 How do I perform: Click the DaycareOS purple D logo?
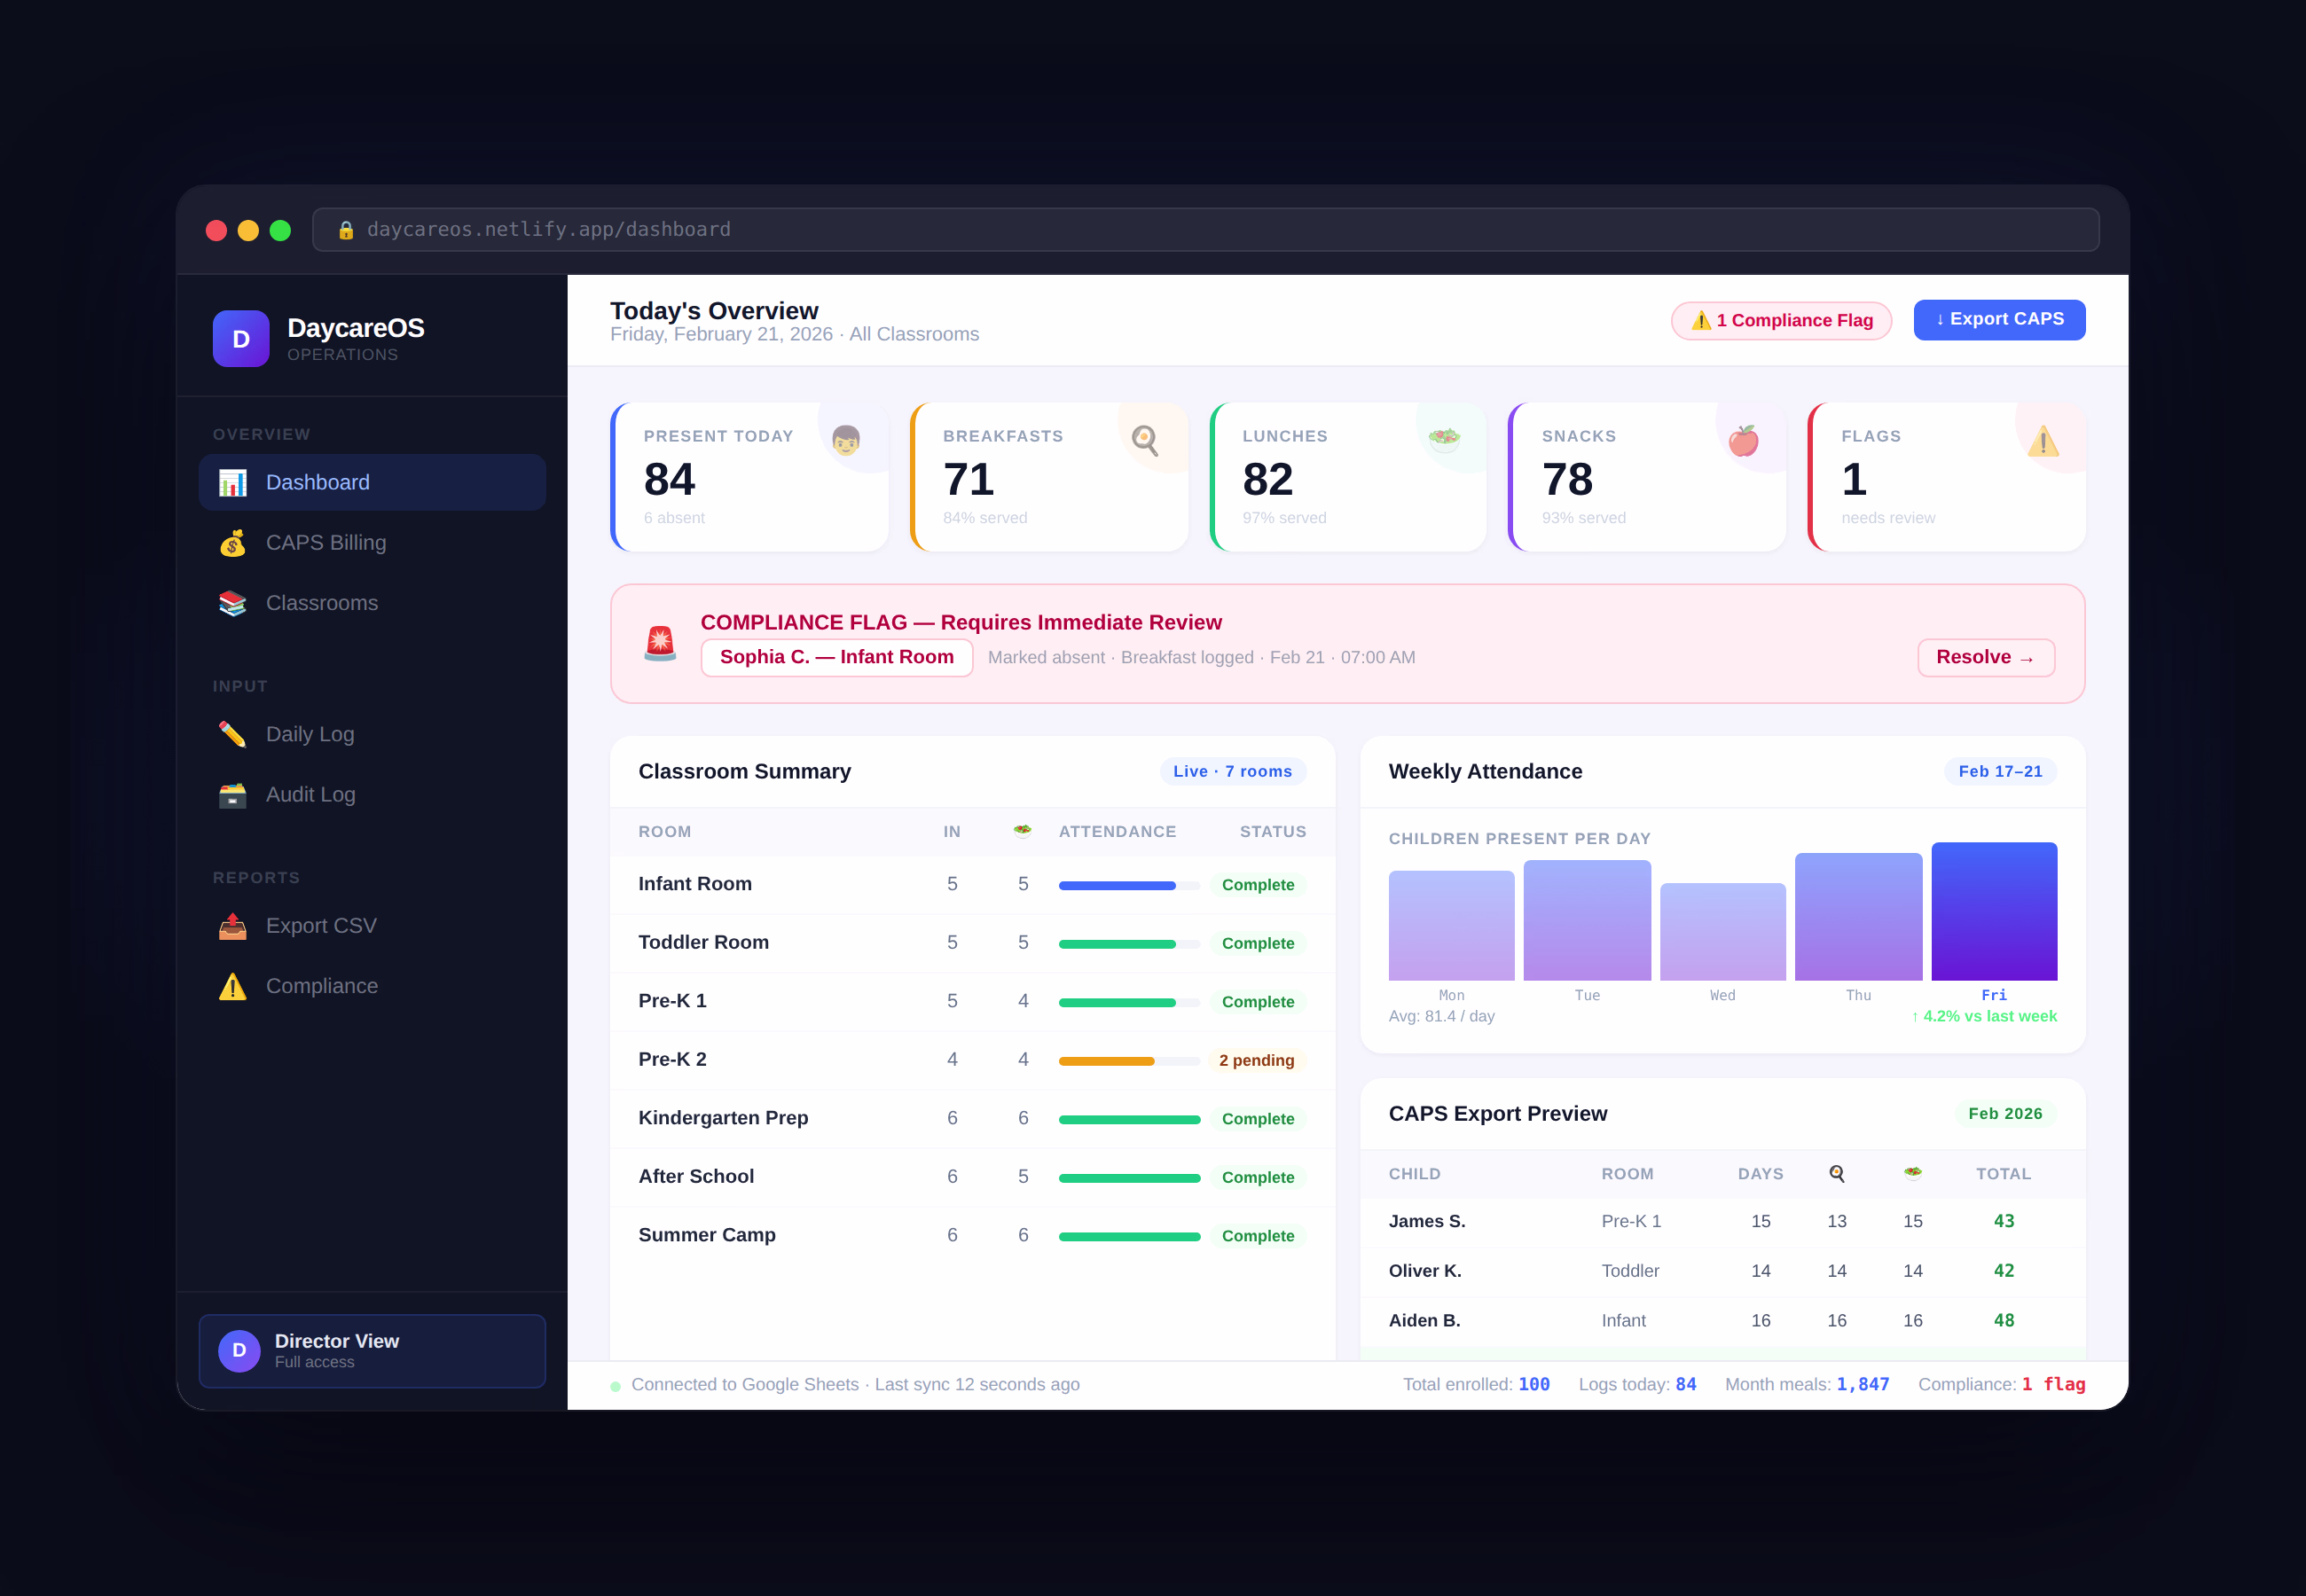pos(241,339)
